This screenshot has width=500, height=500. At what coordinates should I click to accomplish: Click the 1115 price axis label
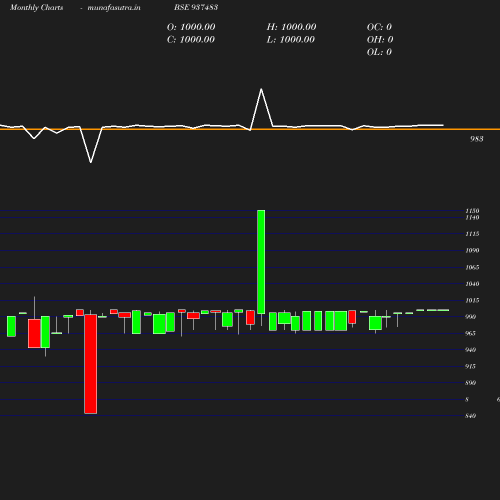pyautogui.click(x=472, y=234)
